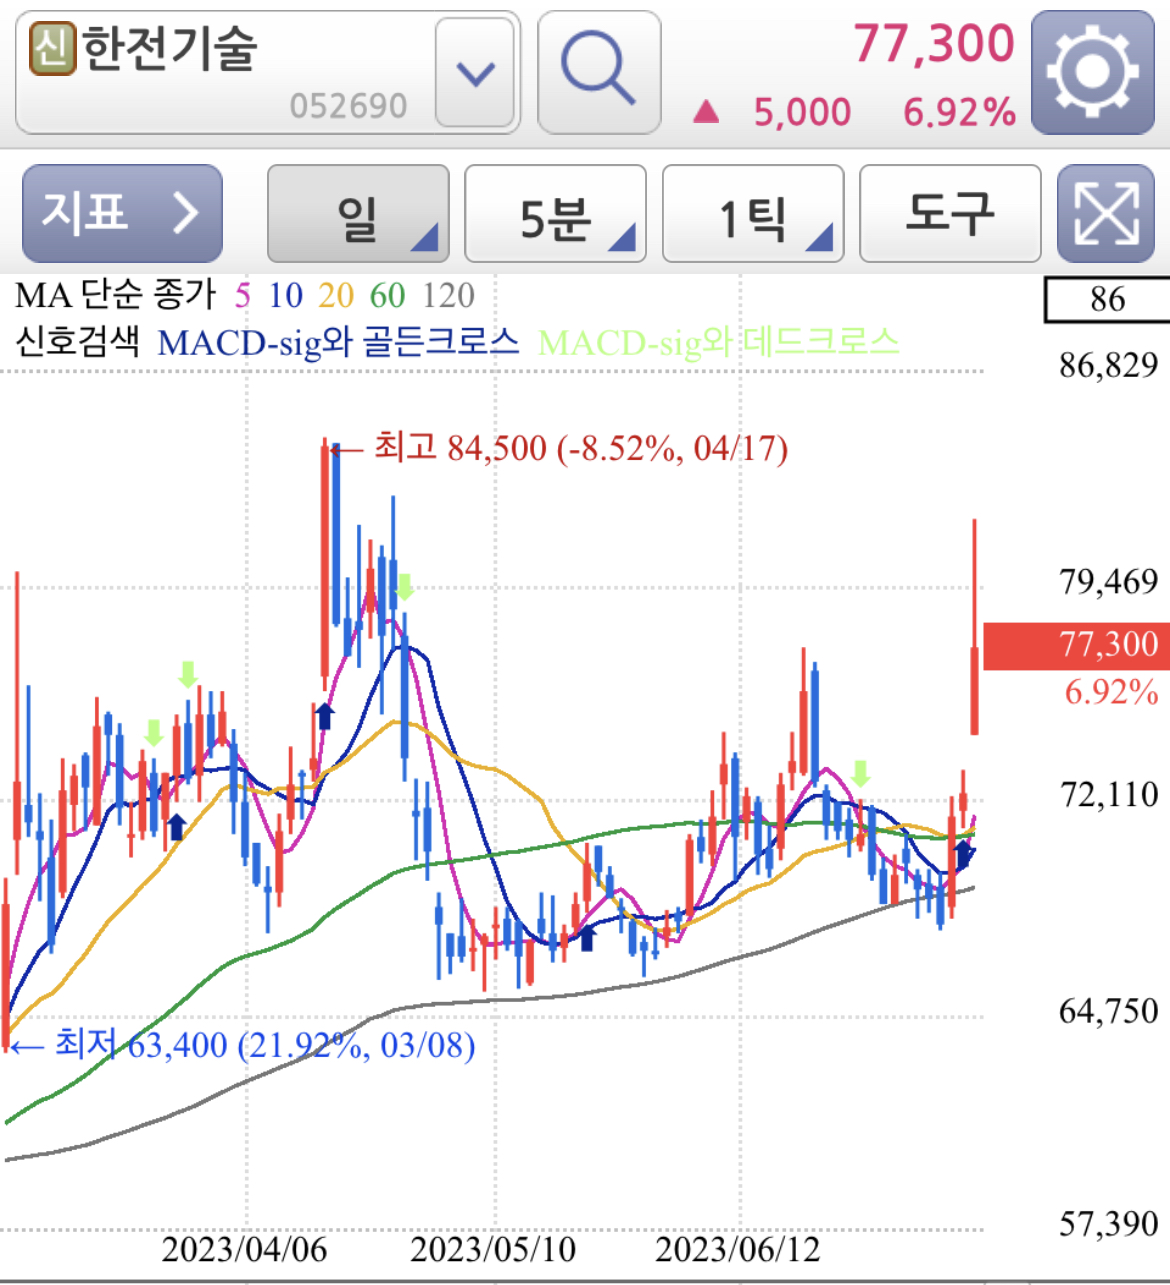Click the green 신 badge icon
The width and height of the screenshot is (1170, 1285).
53,49
